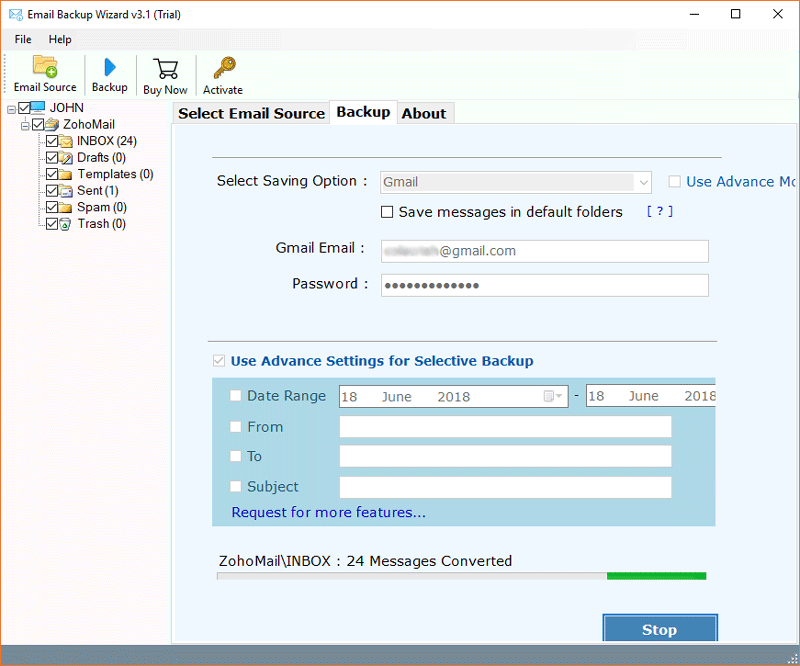This screenshot has width=800, height=666.
Task: Click the app logo in title bar
Action: [16, 14]
